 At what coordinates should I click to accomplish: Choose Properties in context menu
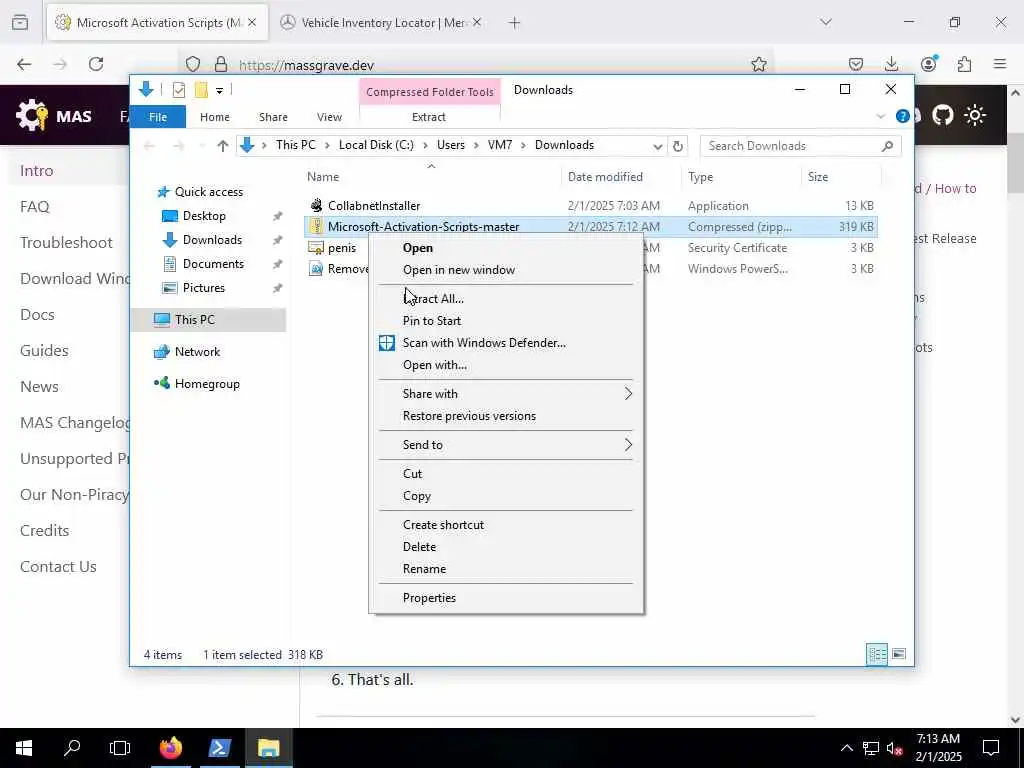(x=506, y=598)
